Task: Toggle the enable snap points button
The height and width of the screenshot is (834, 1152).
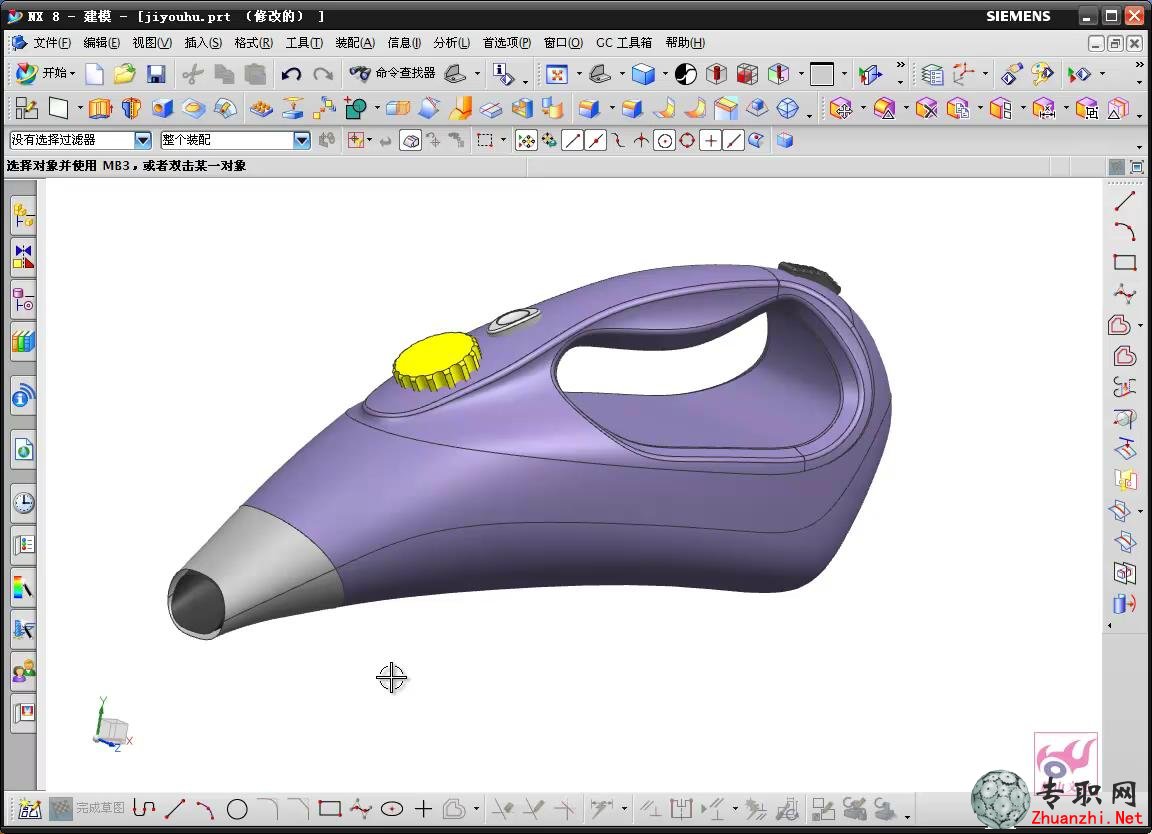Action: click(x=526, y=140)
